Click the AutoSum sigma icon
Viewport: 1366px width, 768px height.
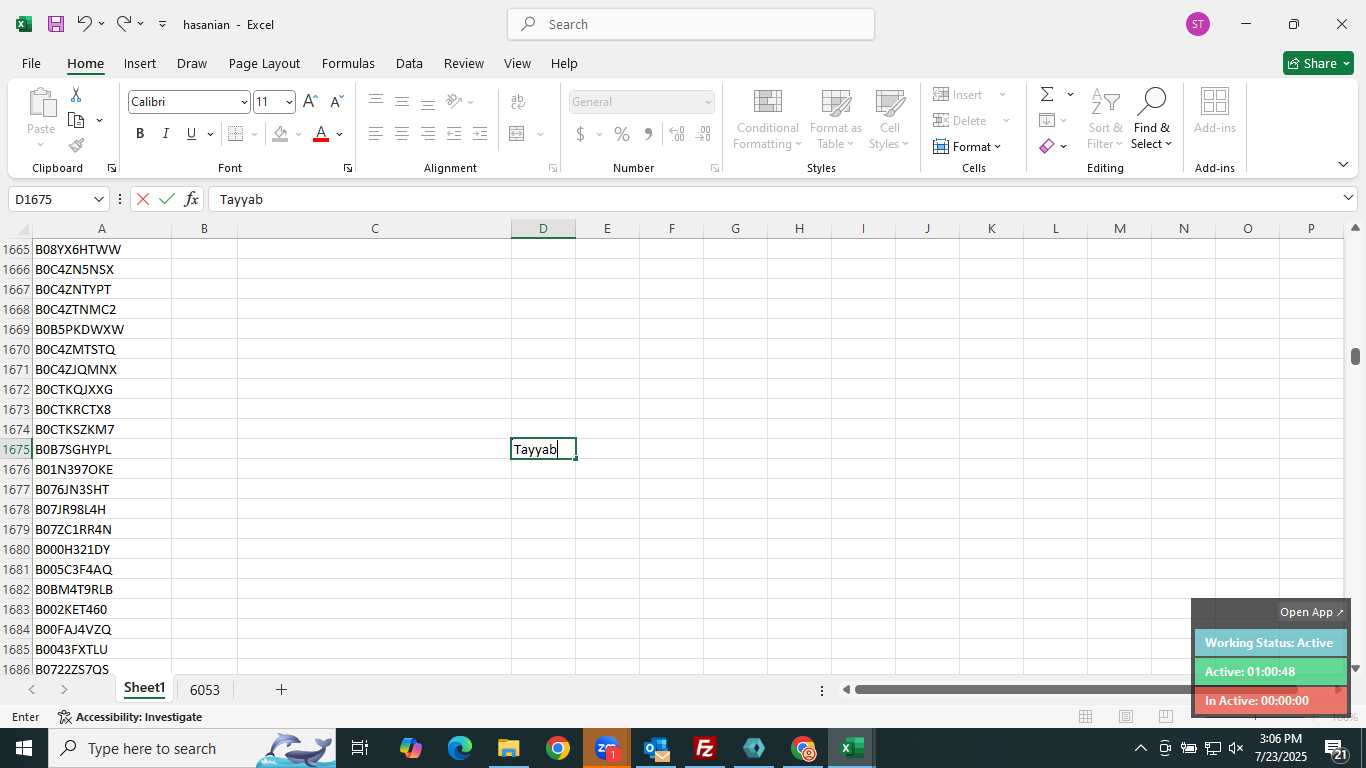click(x=1047, y=94)
